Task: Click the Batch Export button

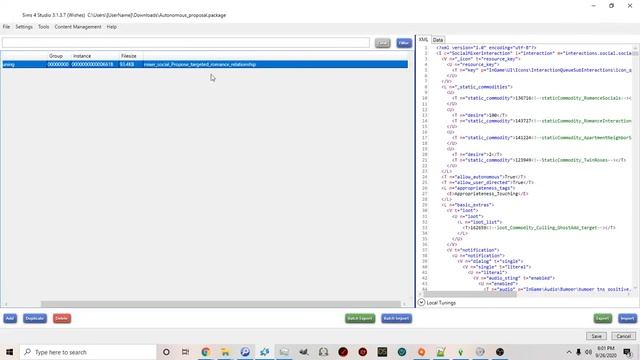Action: click(x=360, y=318)
